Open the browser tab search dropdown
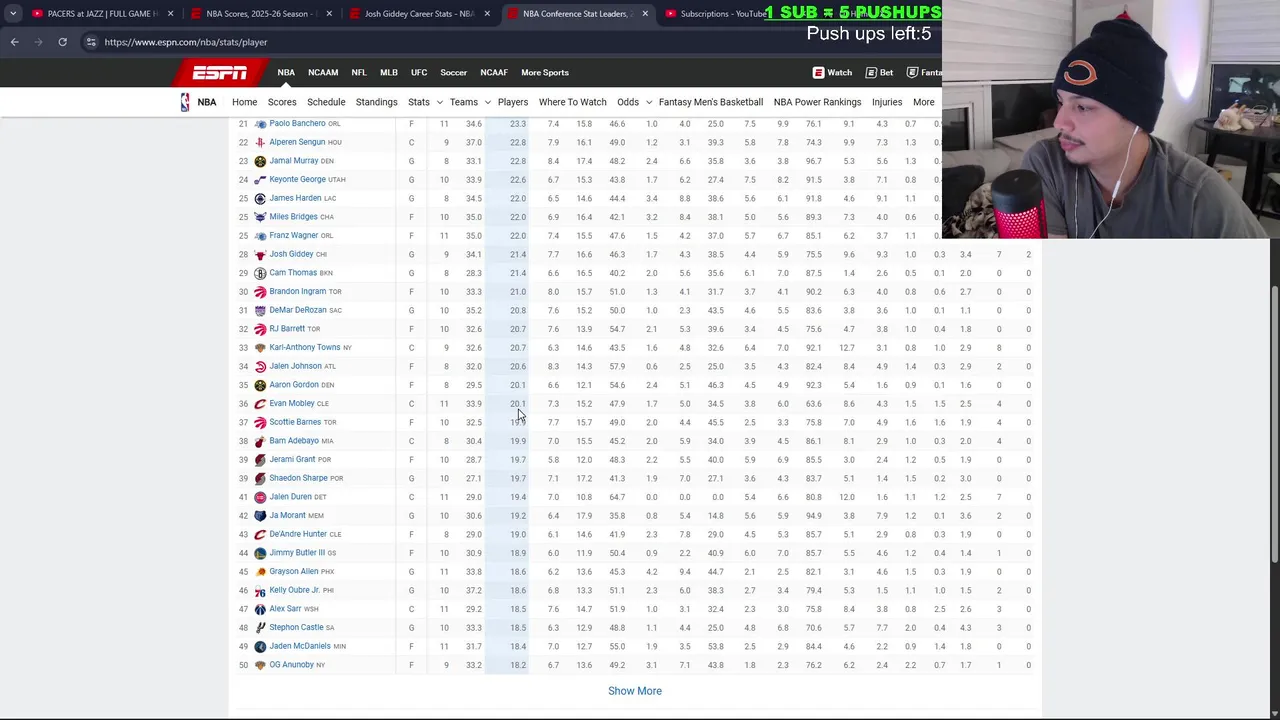1280x720 pixels. (x=13, y=14)
